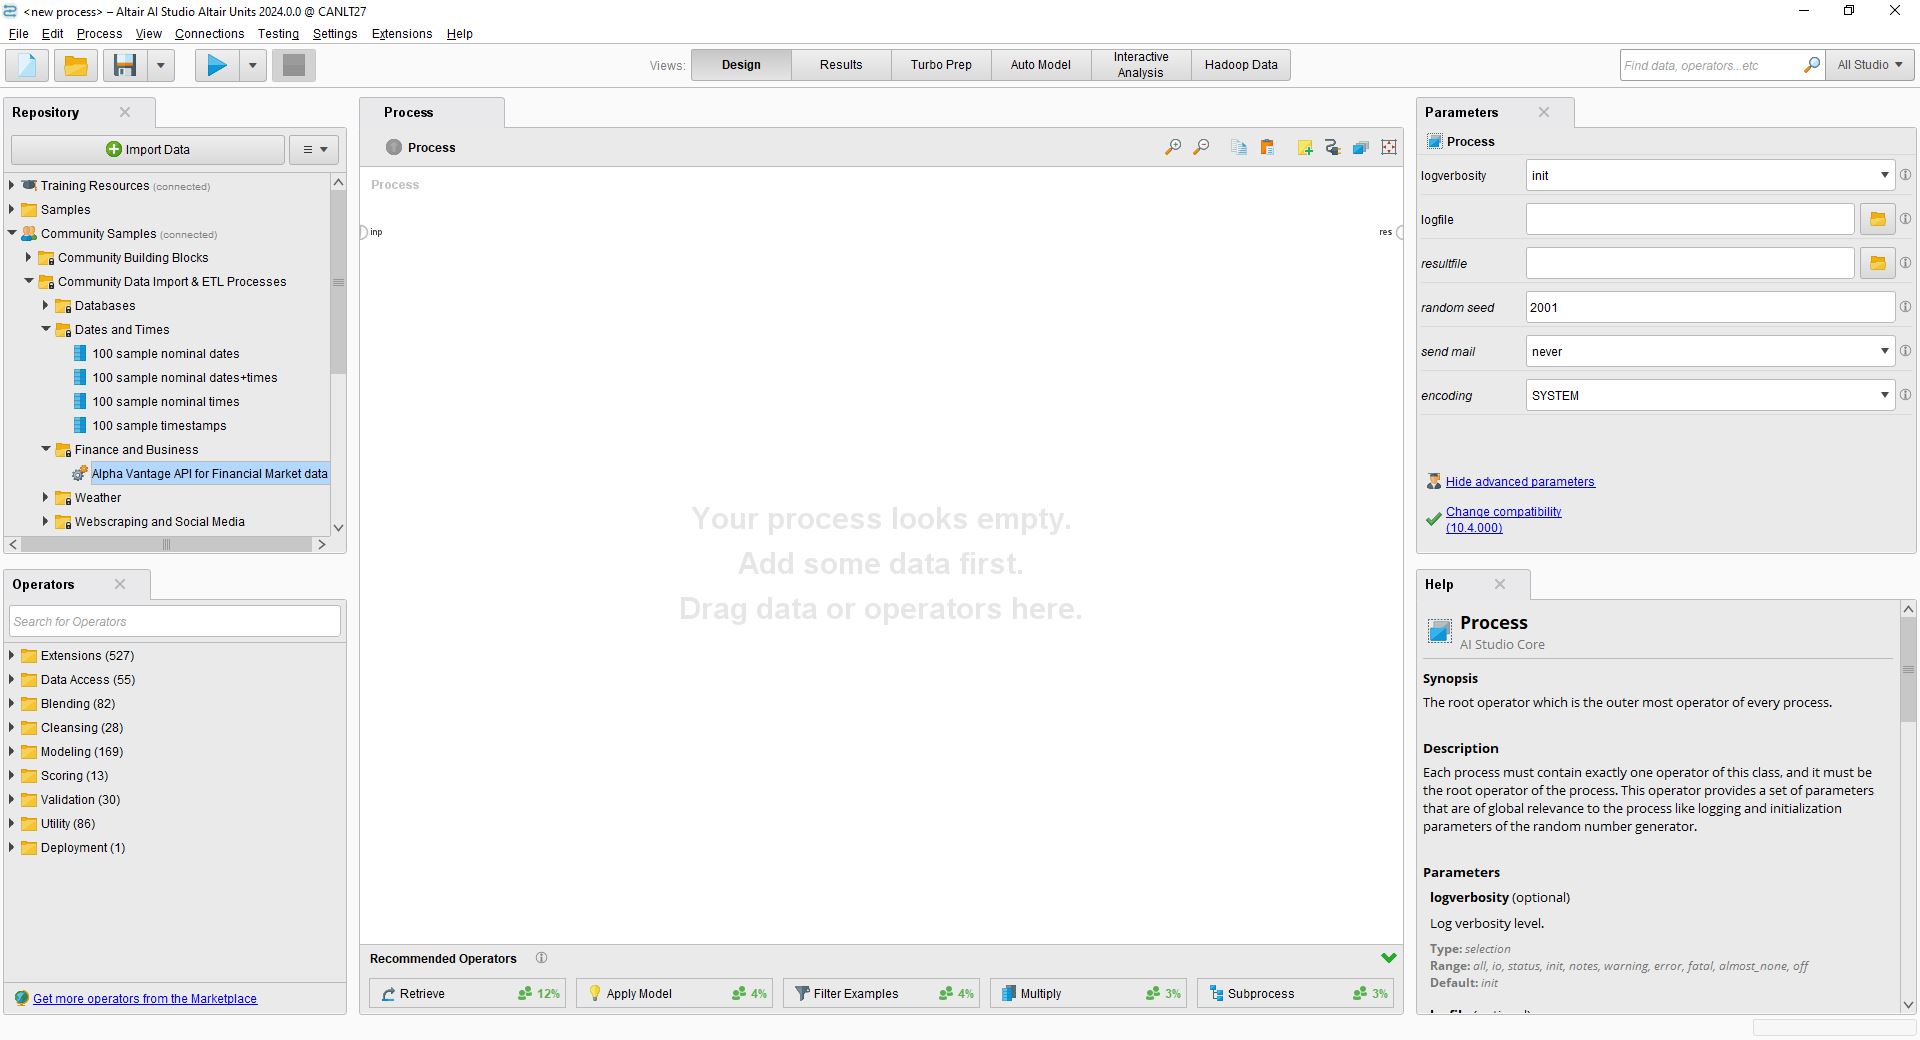Click the save process floppy icon
This screenshot has width=1920, height=1040.
125,66
